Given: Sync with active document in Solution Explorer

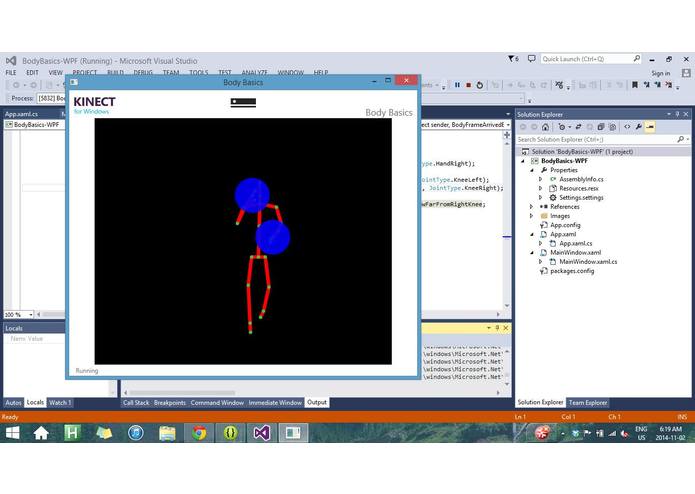Looking at the screenshot, I should (x=578, y=127).
